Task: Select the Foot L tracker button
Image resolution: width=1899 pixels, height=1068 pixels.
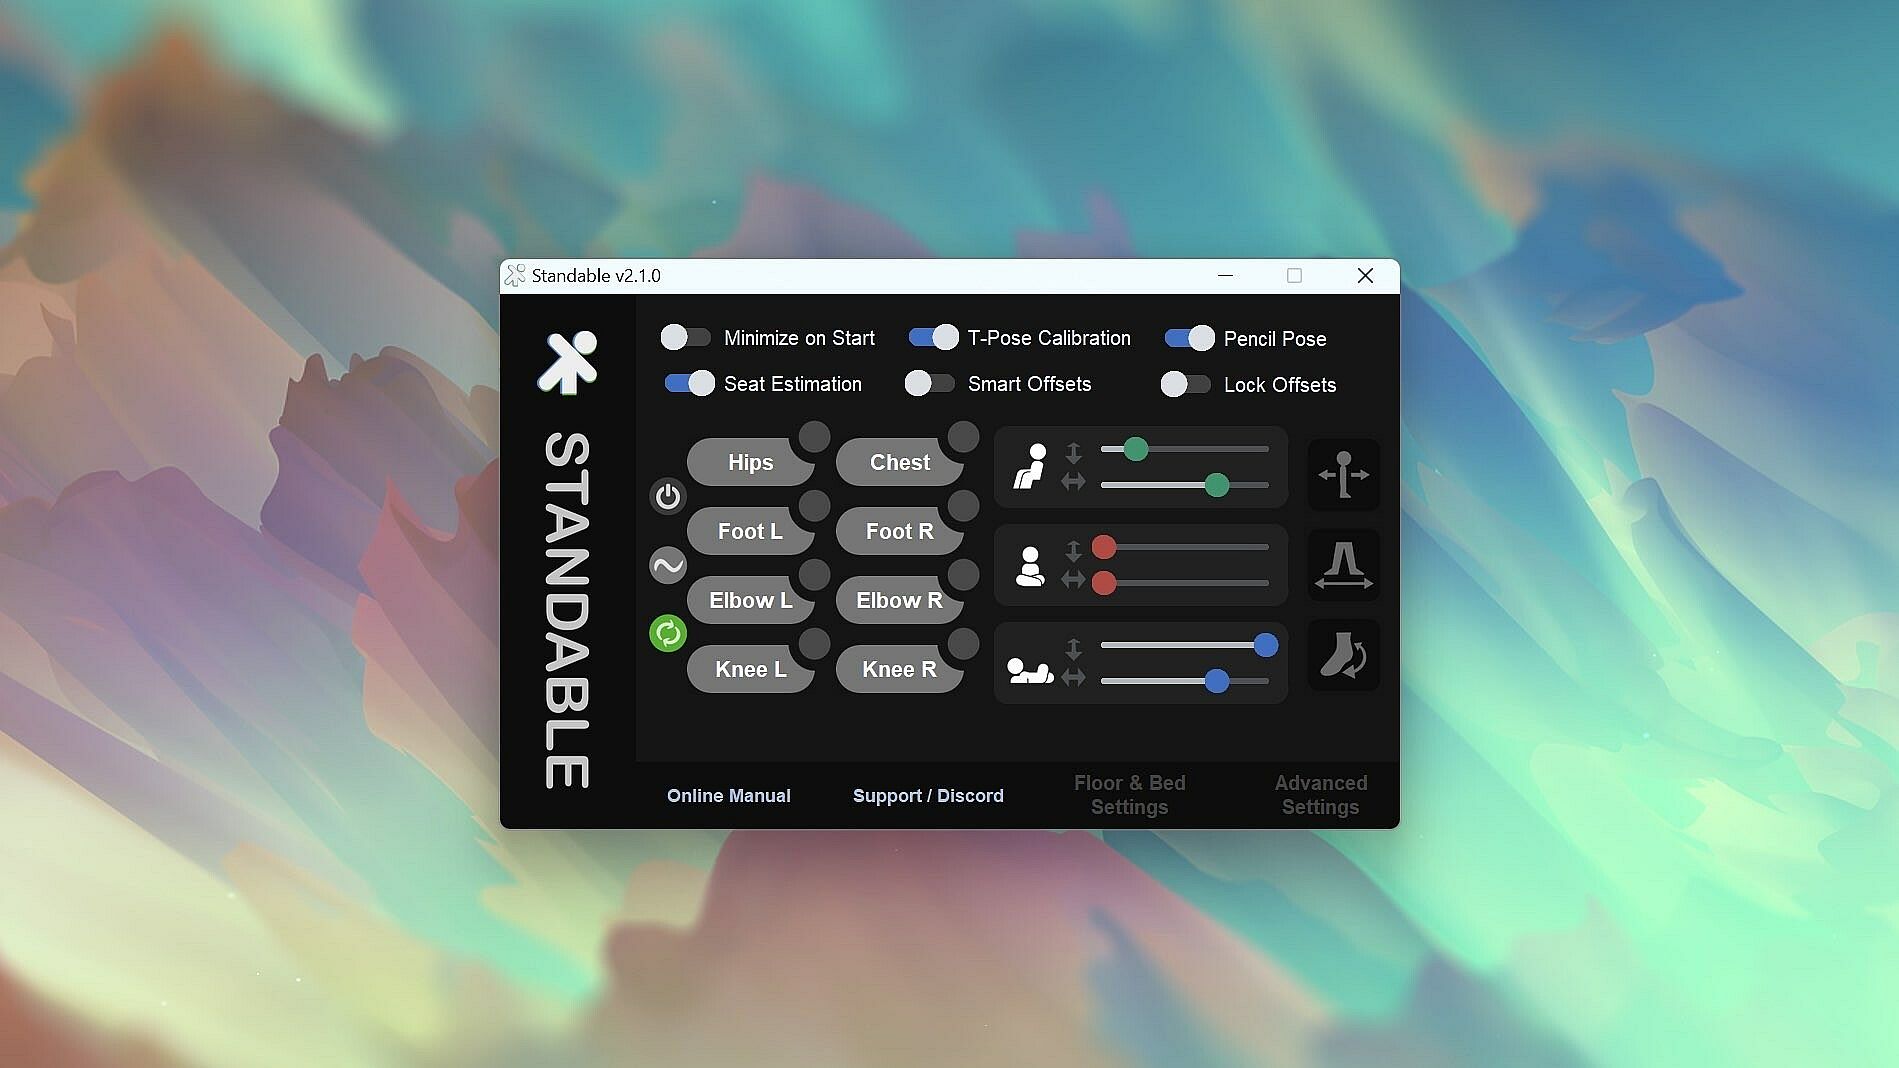Action: click(751, 531)
